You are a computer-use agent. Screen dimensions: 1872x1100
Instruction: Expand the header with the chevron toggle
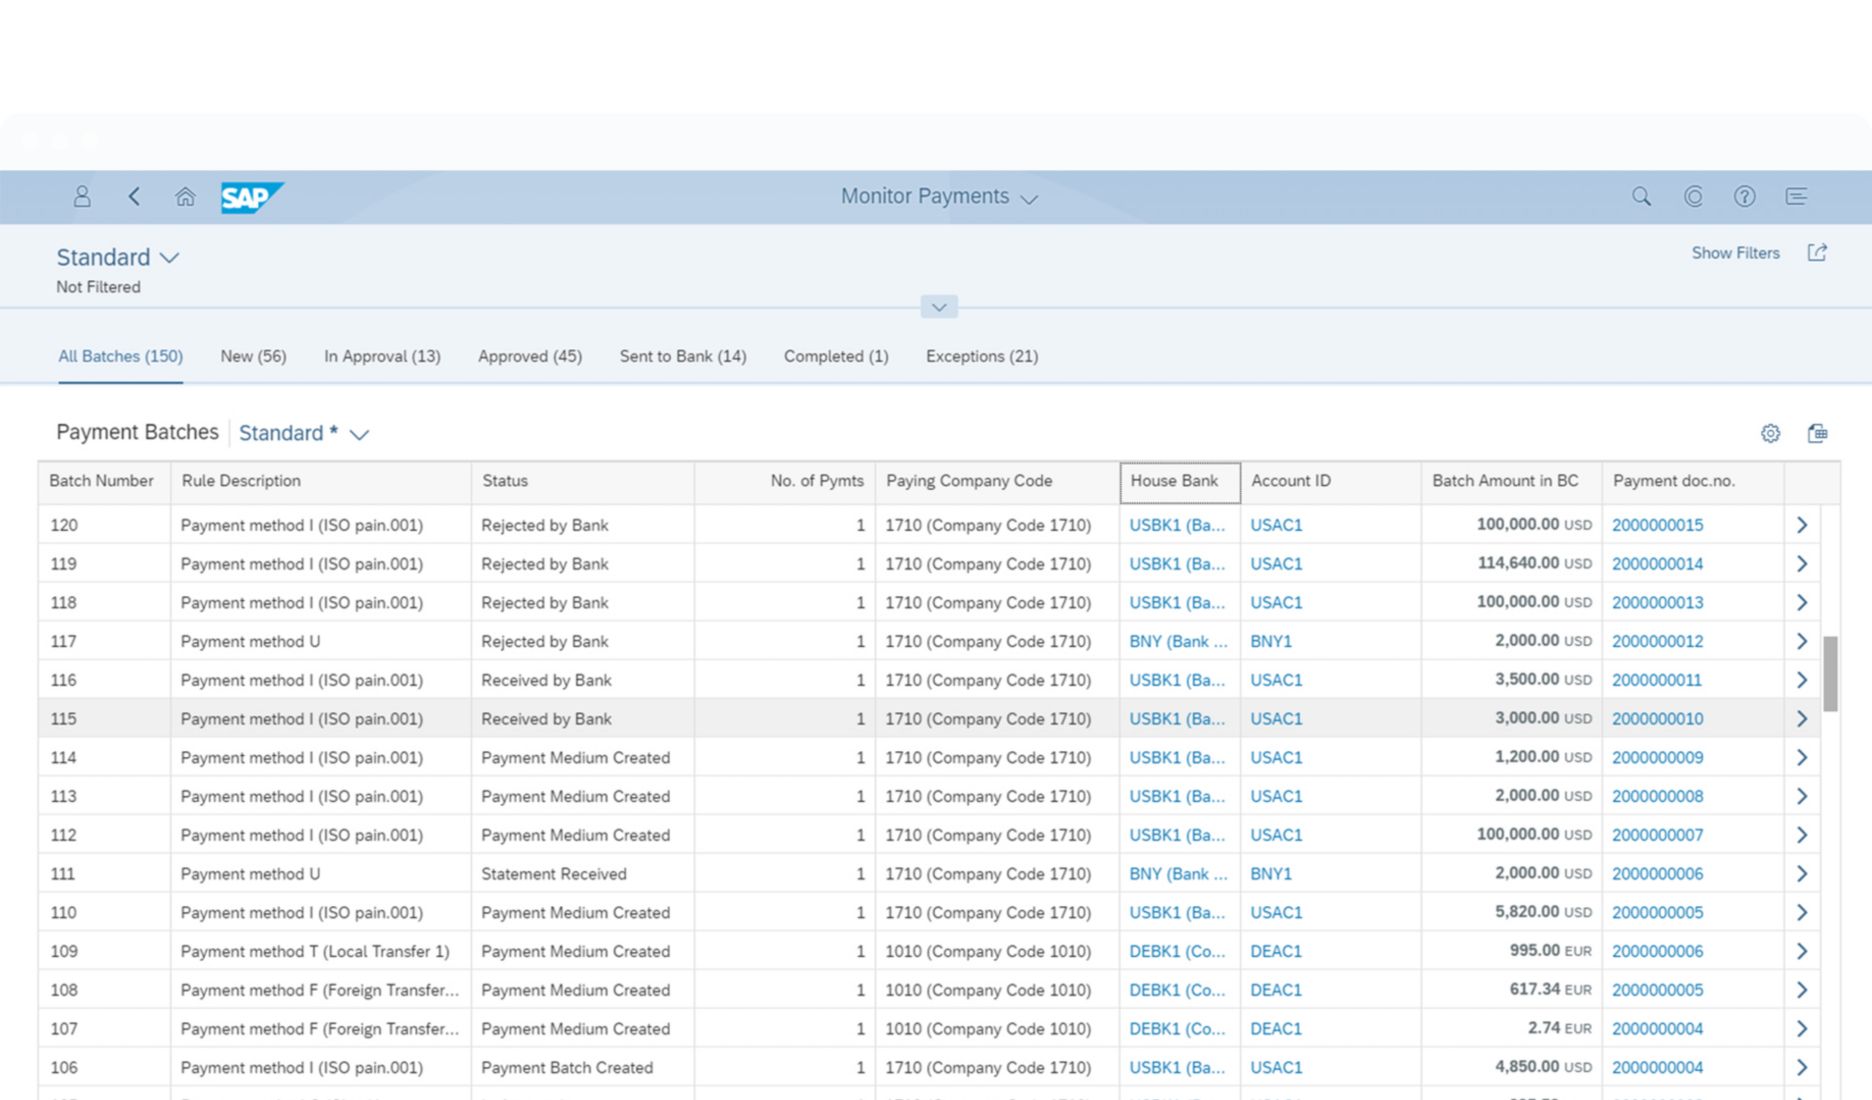(938, 307)
